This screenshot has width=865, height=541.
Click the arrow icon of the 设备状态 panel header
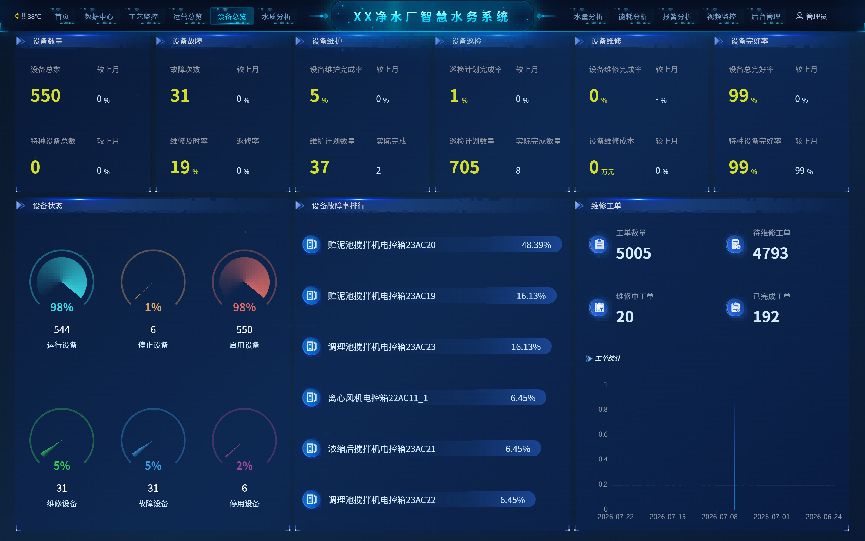tap(20, 205)
